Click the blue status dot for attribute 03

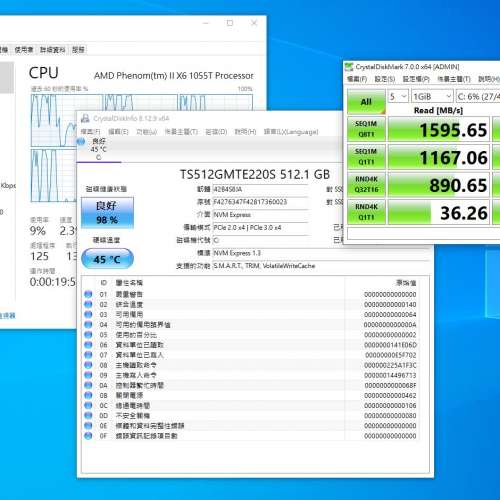tap(88, 314)
